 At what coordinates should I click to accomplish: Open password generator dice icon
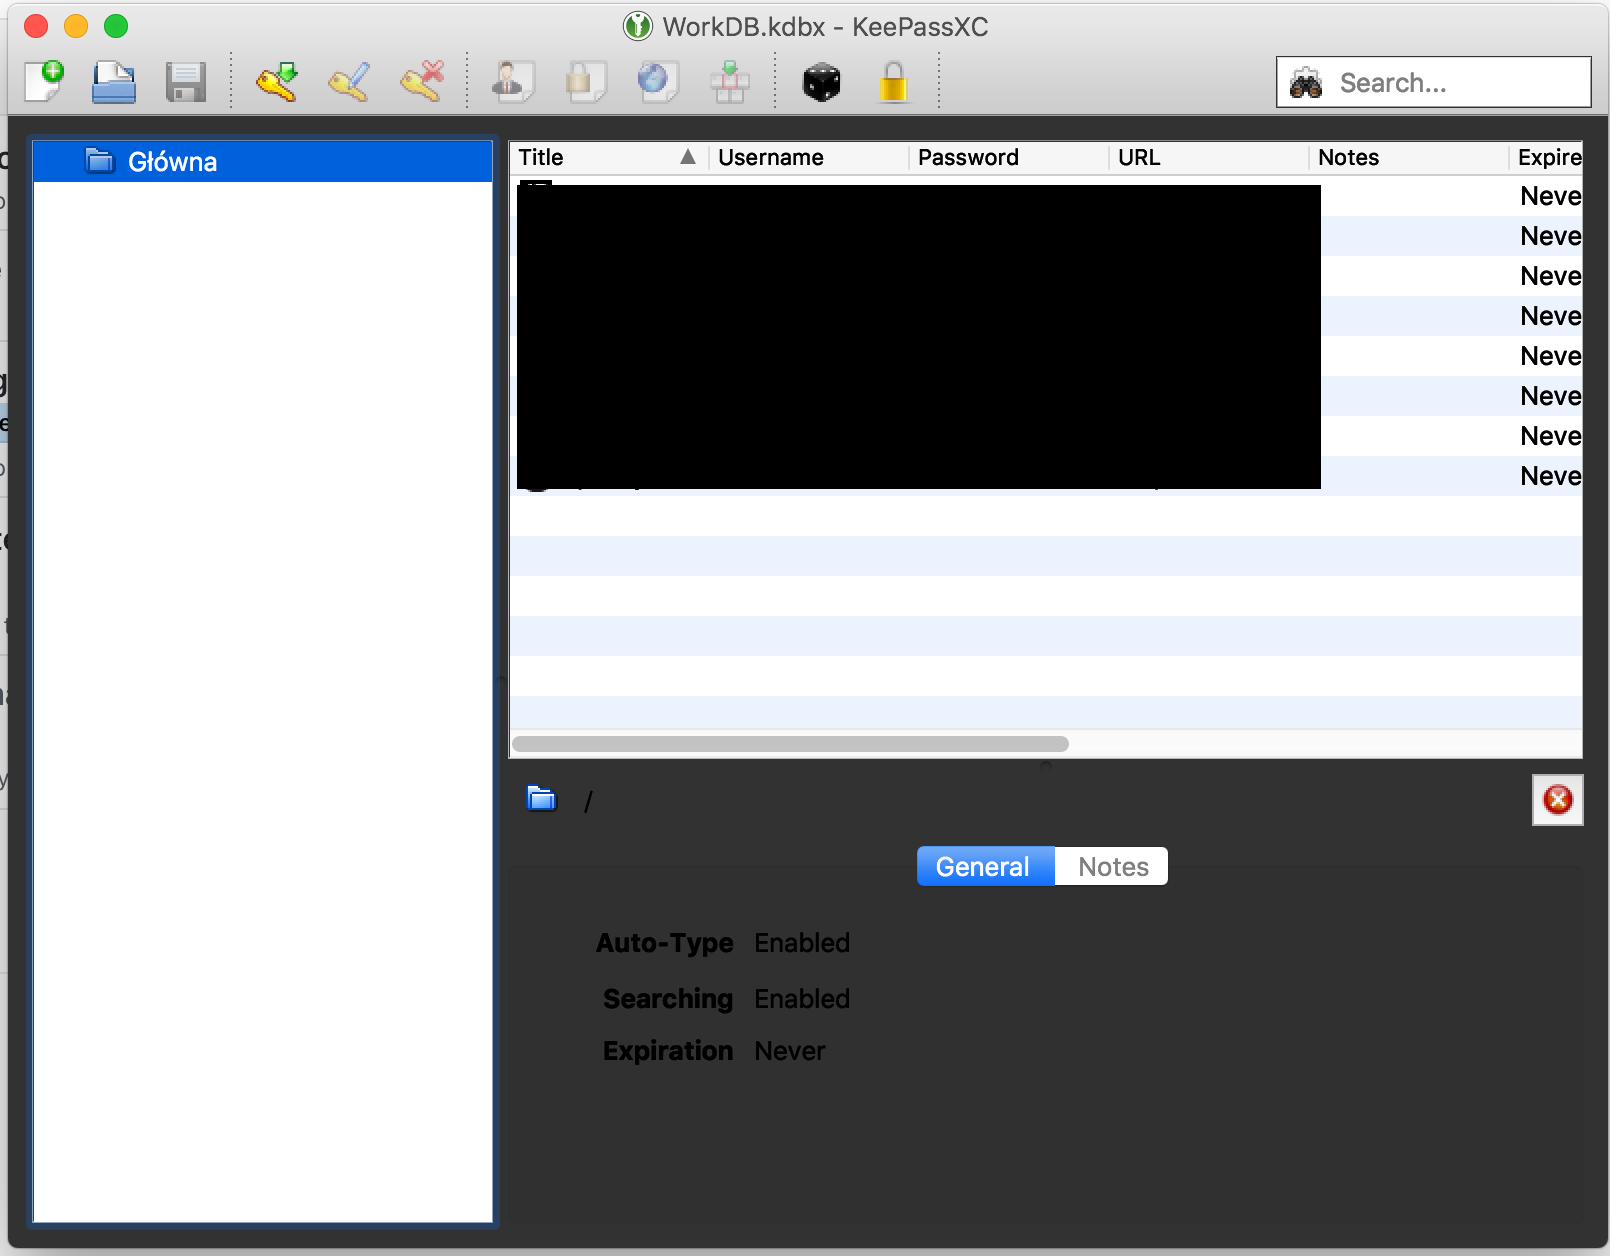[821, 82]
